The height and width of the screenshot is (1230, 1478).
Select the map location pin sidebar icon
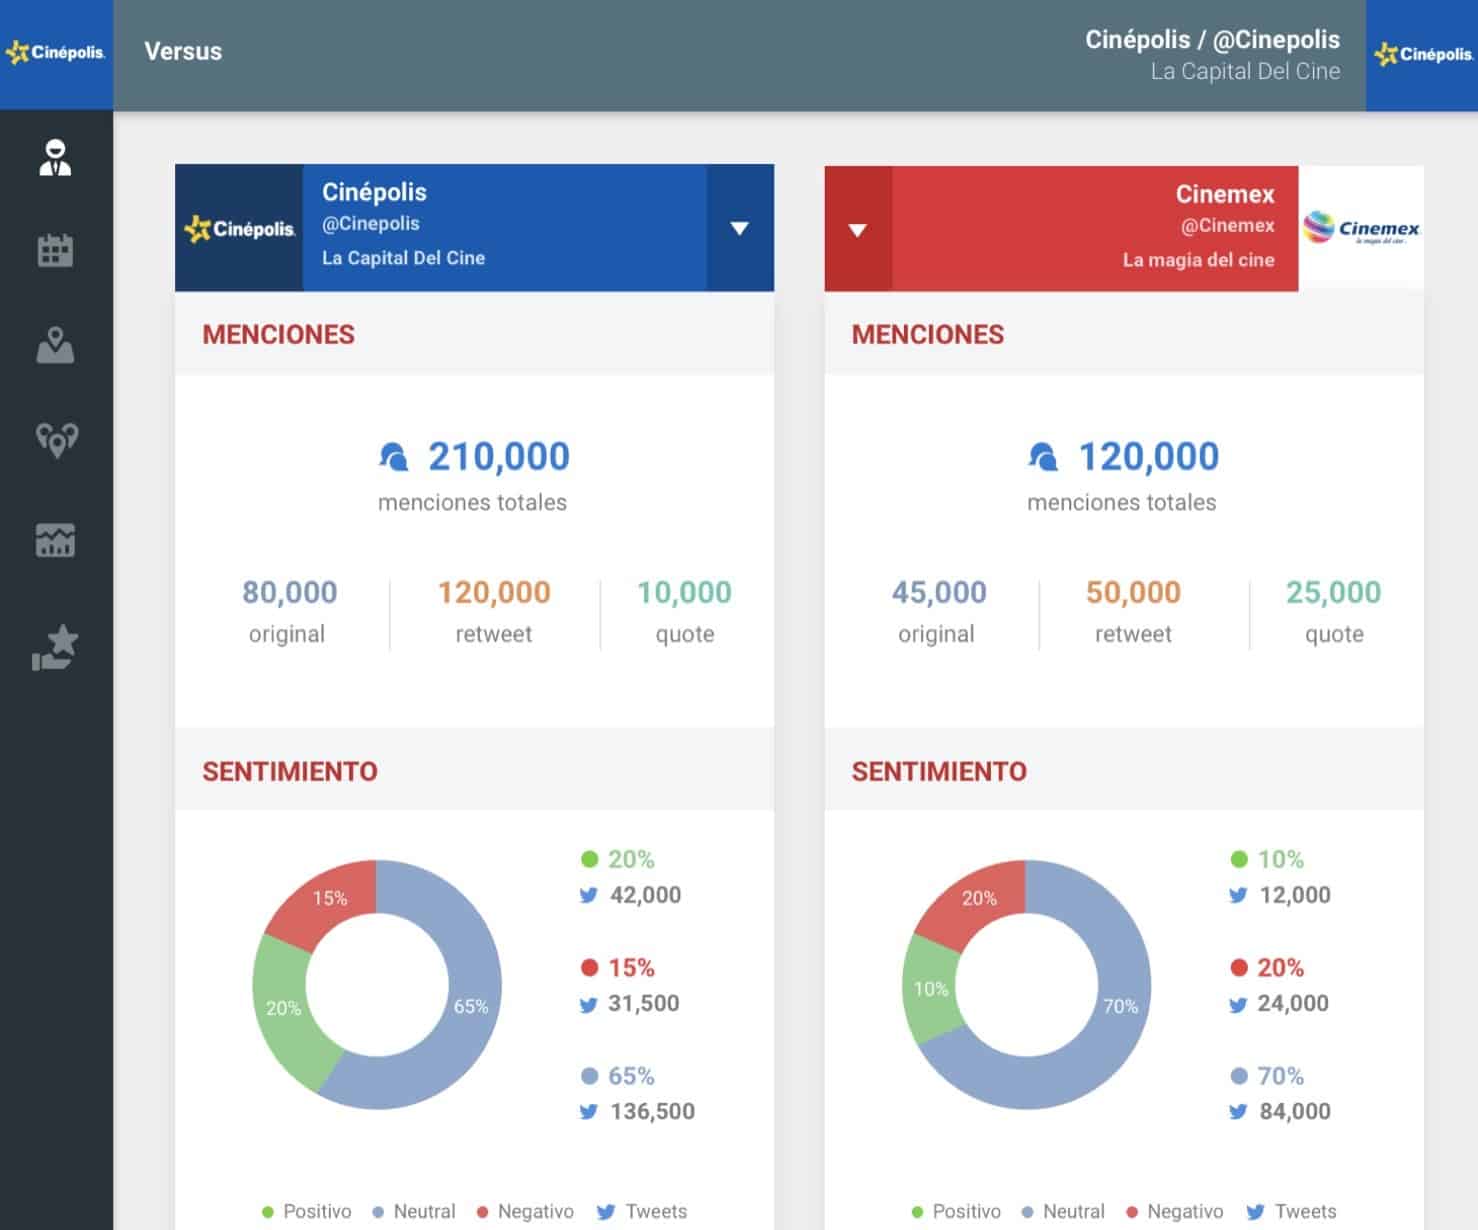coord(55,345)
